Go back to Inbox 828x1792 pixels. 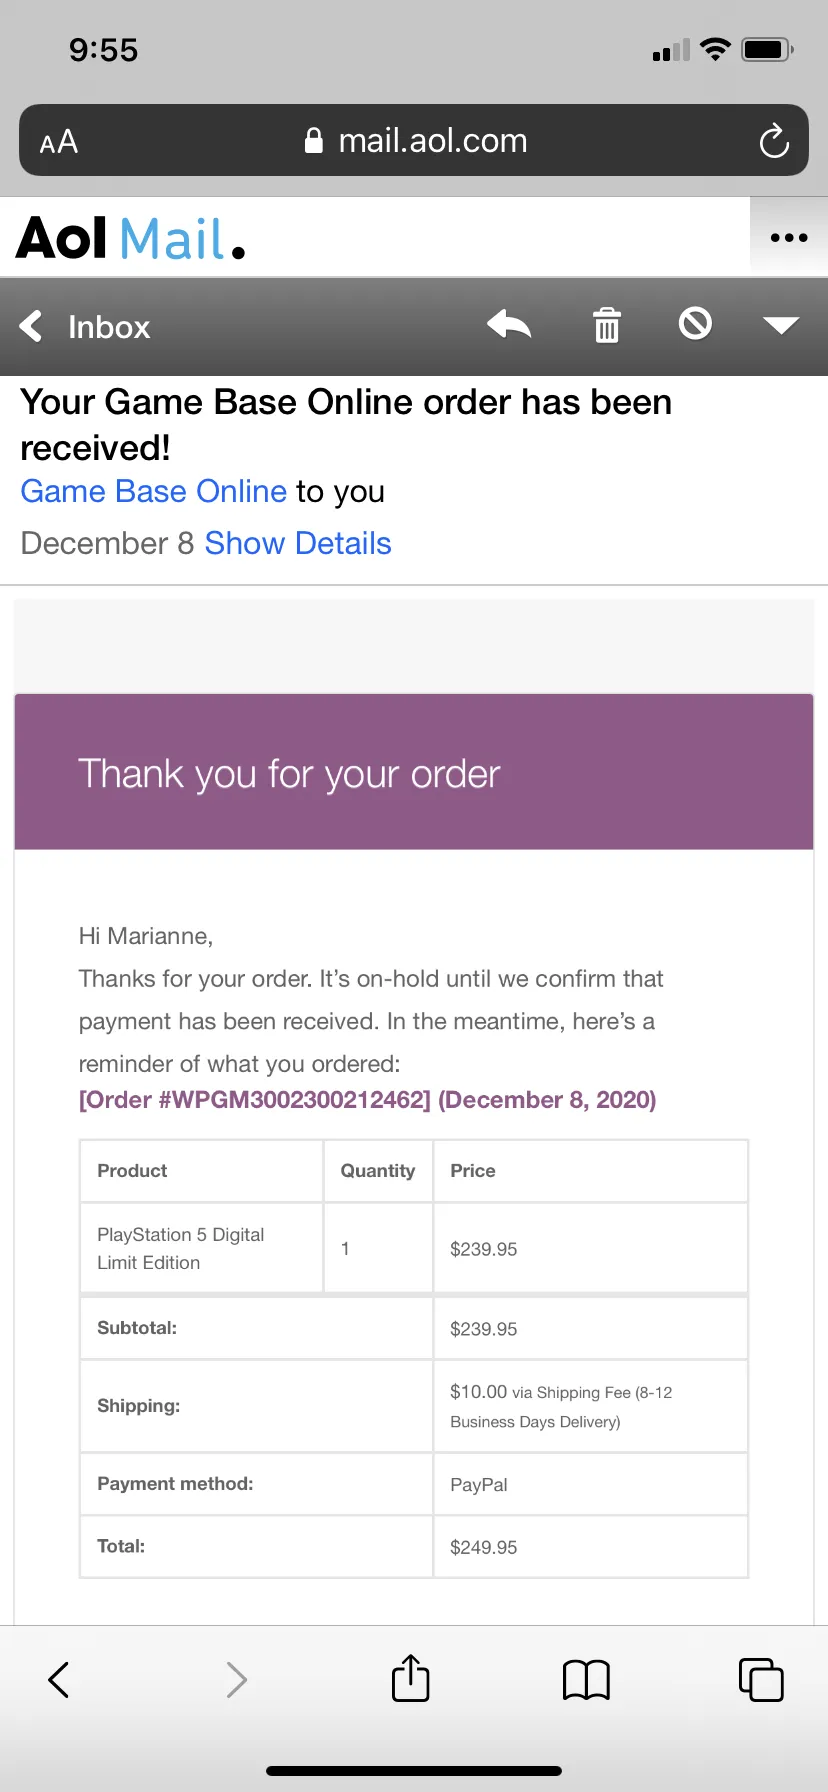(85, 326)
